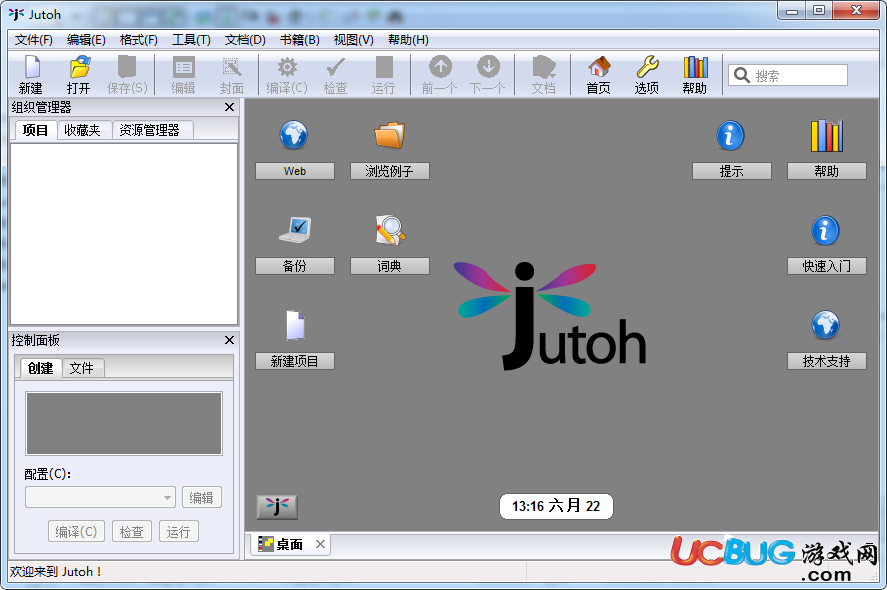Screen dimensions: 887x590
Task: Click the 编译(C) gear icon in the toolbar
Action: (x=287, y=67)
